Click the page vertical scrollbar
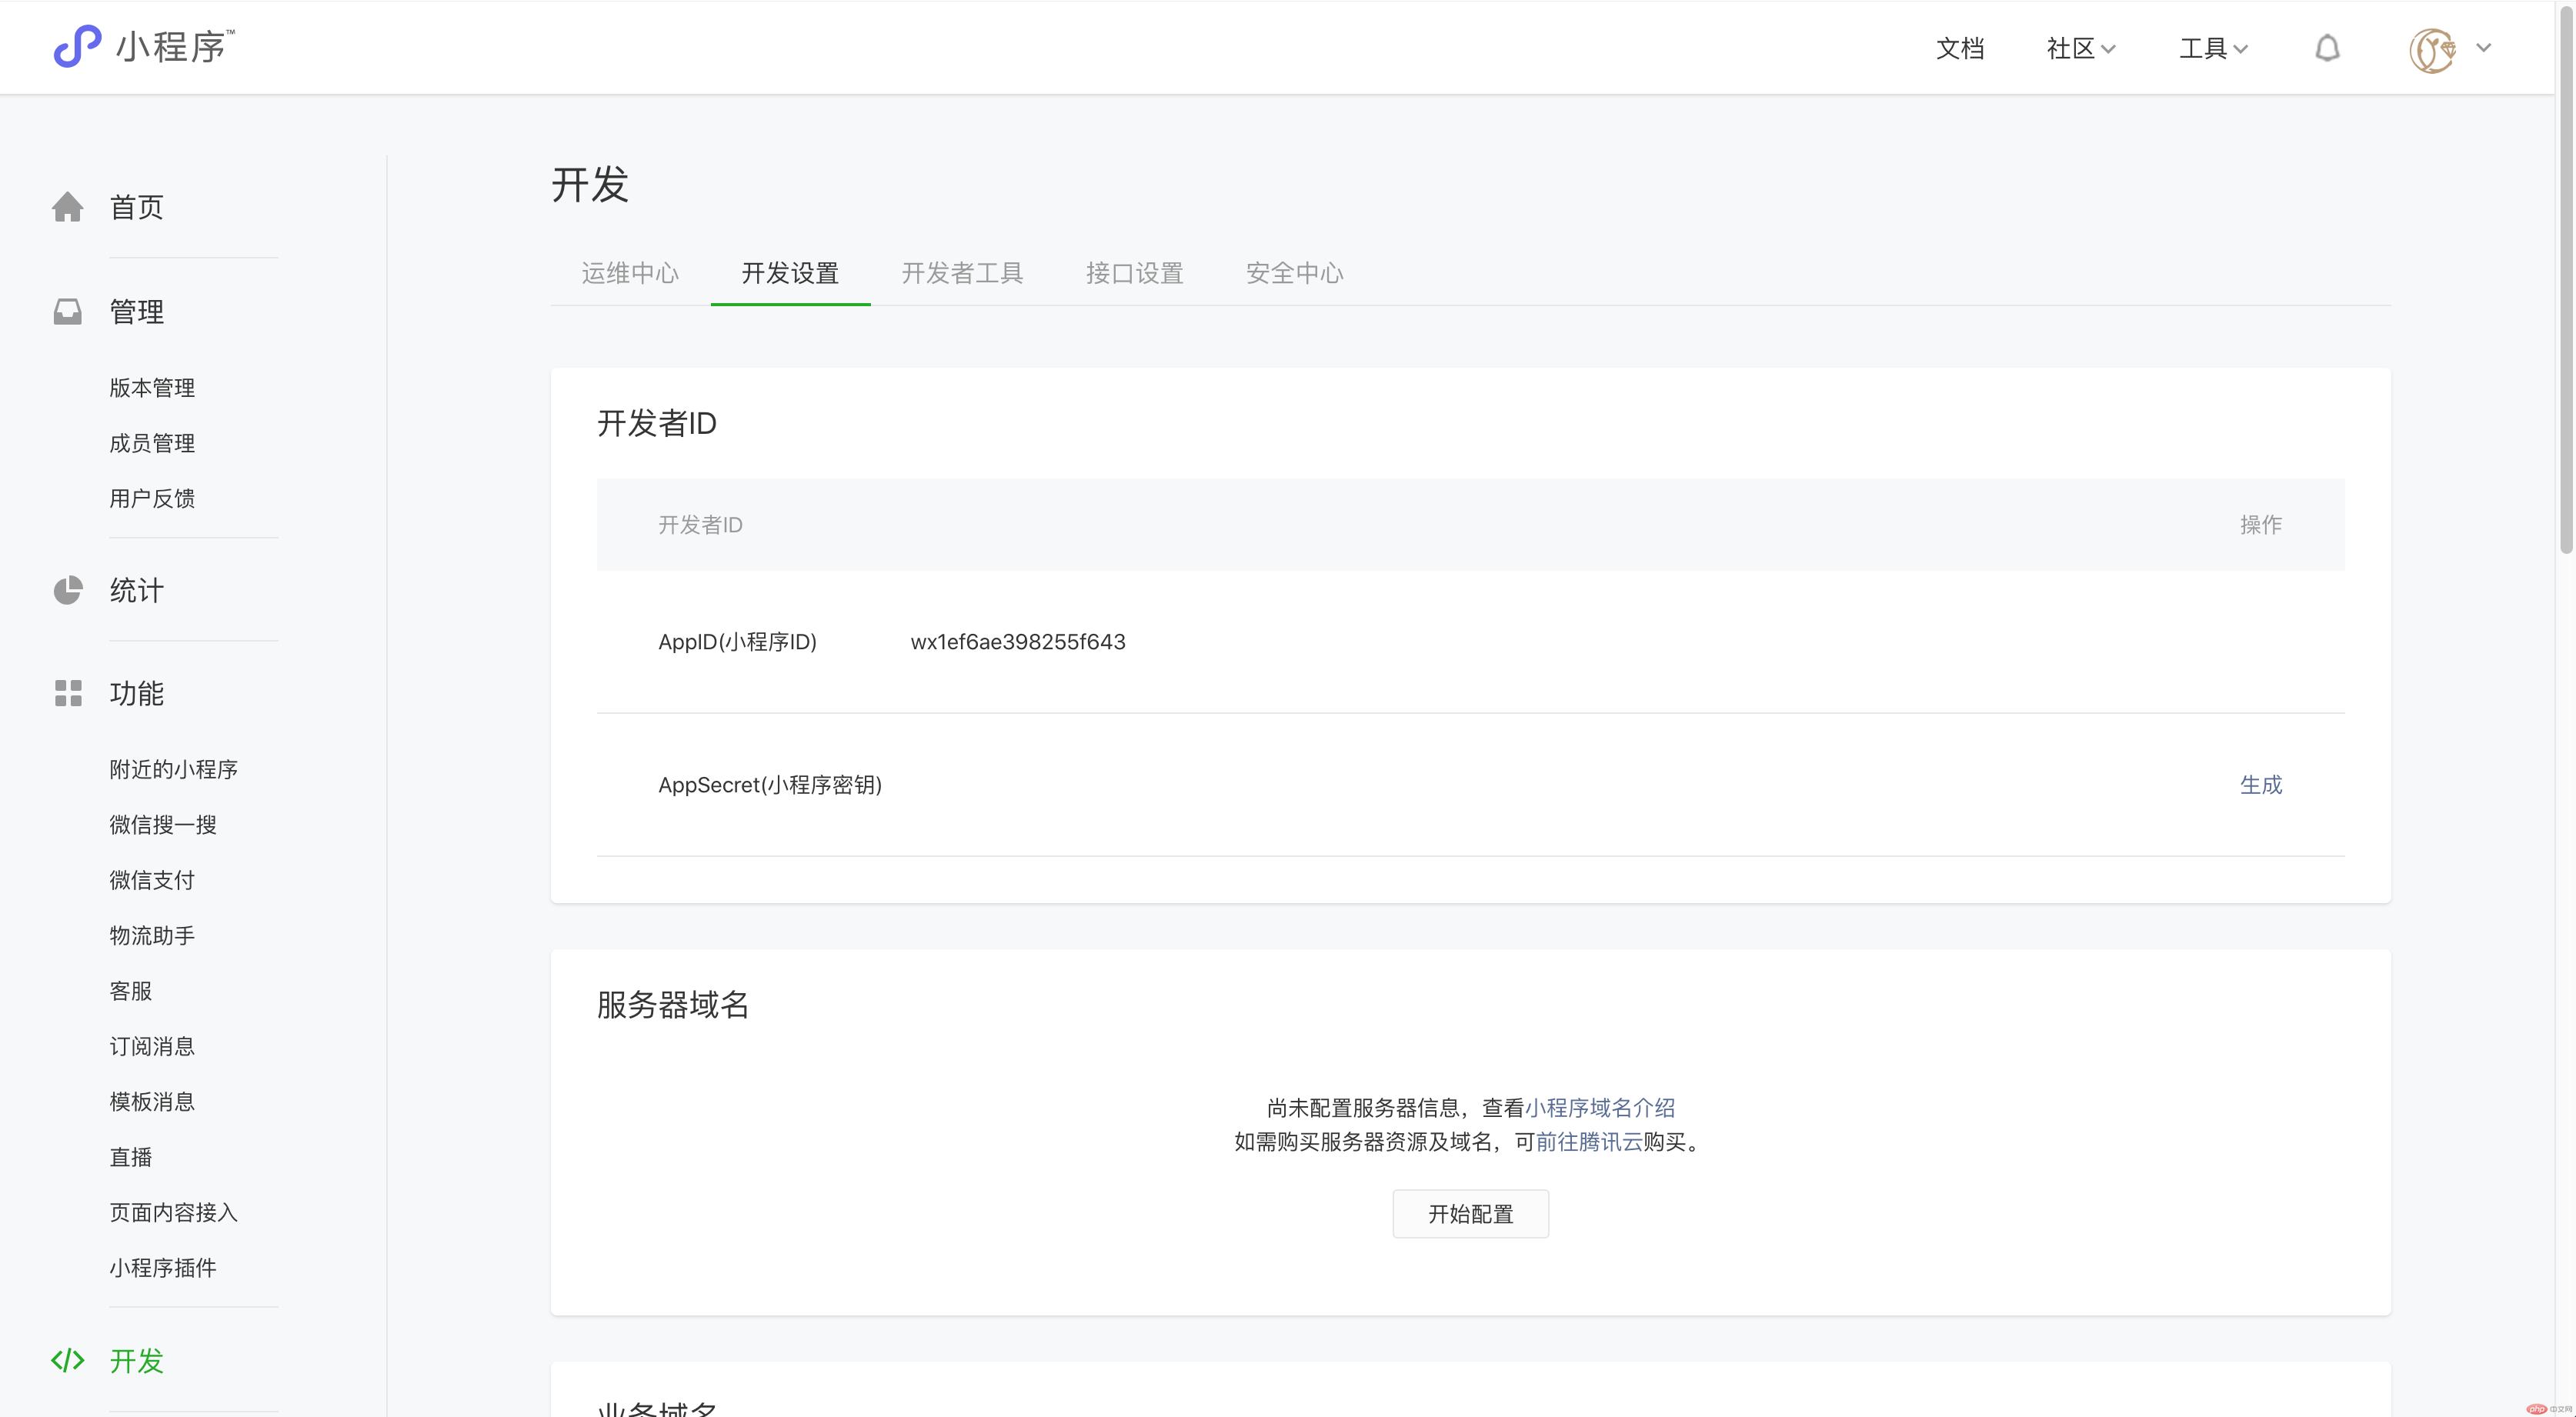 [2566, 280]
